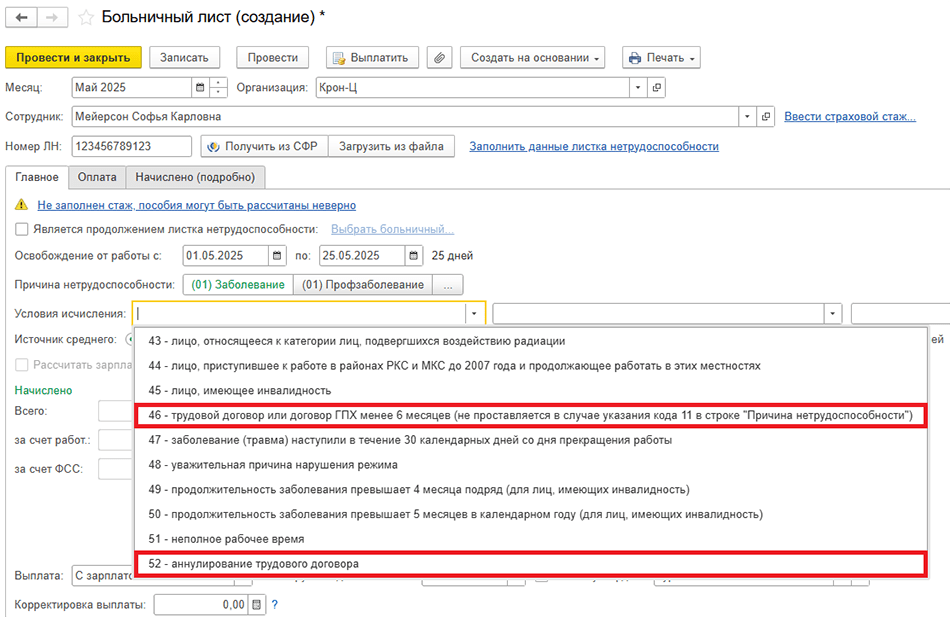Open calculator for Корректировка выплаты field
Viewport: 950px width, 617px height.
(257, 605)
